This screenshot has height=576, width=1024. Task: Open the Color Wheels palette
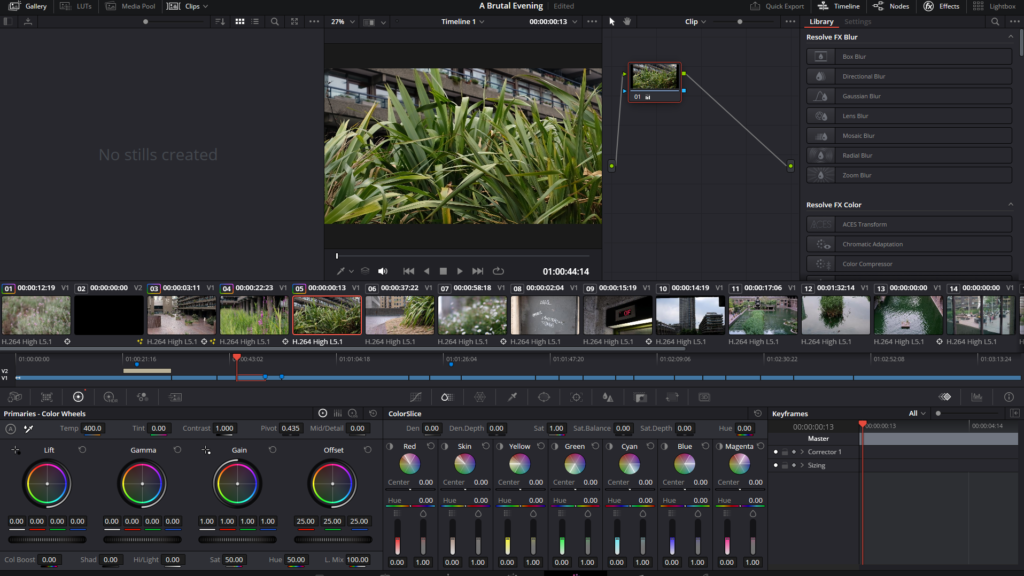point(76,397)
